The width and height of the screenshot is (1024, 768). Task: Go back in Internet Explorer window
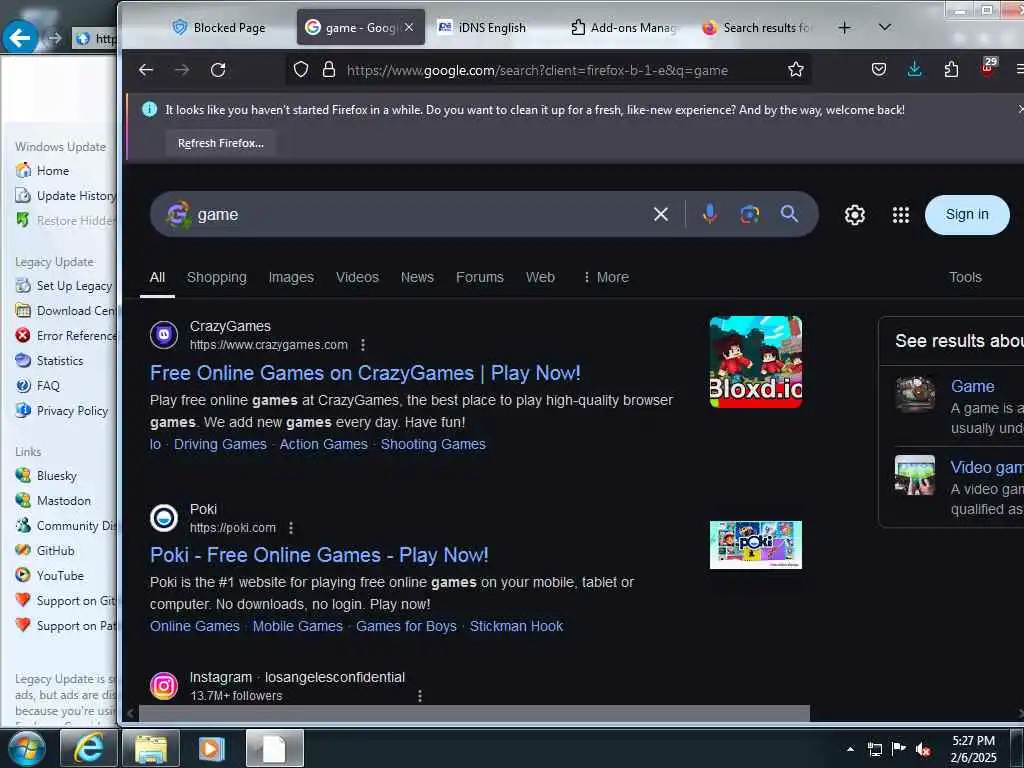tap(20, 38)
